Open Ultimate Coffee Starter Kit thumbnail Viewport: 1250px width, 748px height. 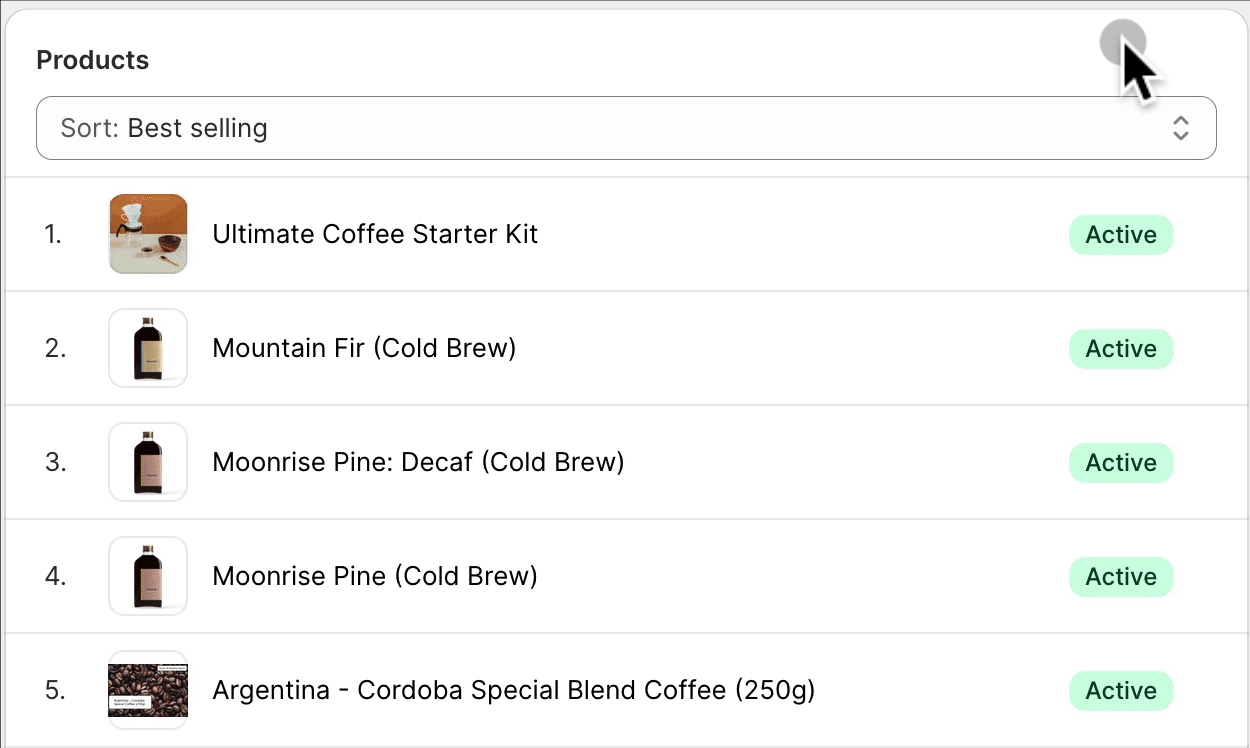point(148,234)
